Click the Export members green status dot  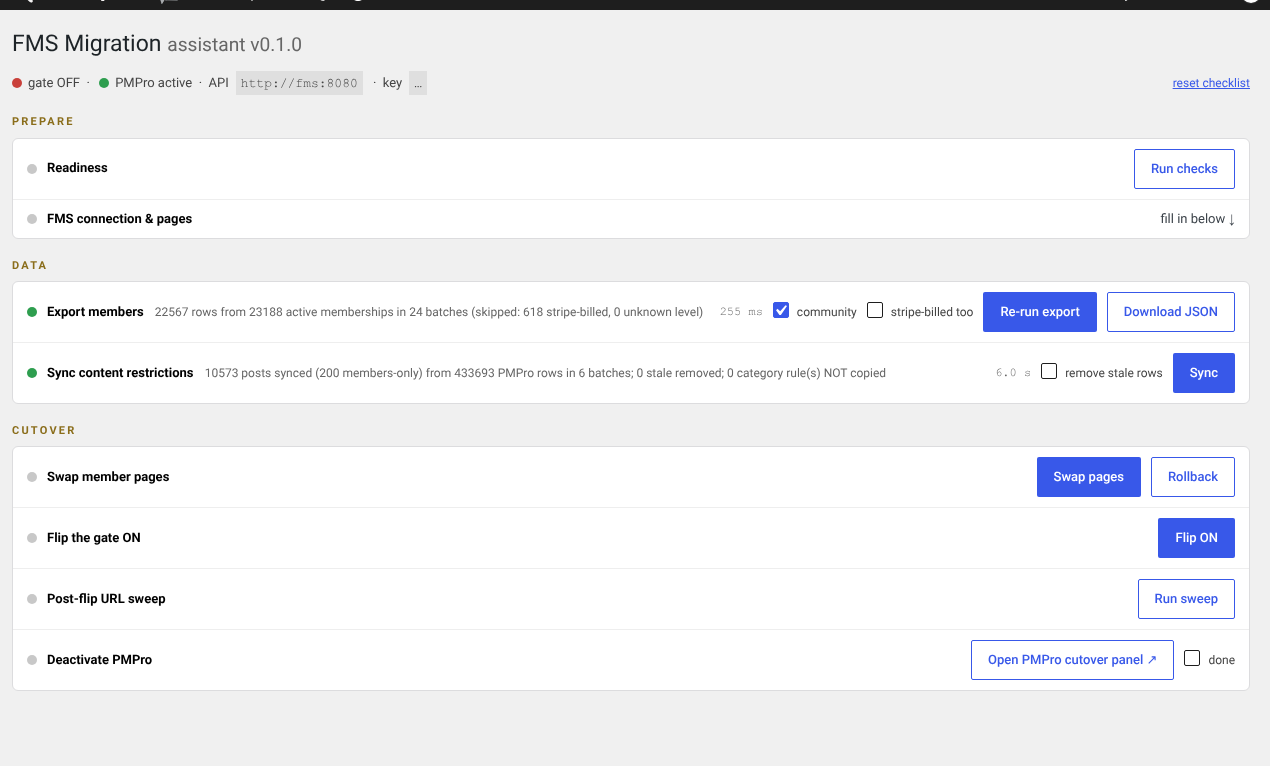click(x=32, y=312)
